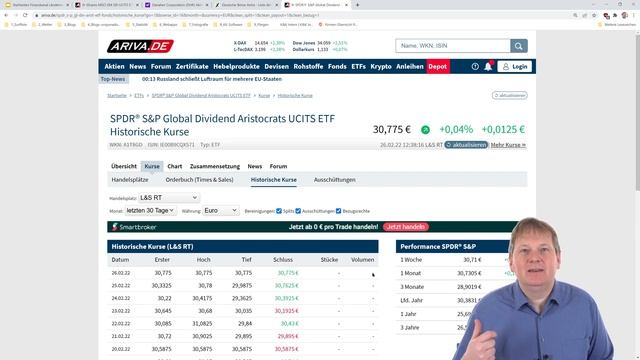This screenshot has height=360, width=640.
Task: Toggle the Splits checkbox
Action: click(x=279, y=211)
